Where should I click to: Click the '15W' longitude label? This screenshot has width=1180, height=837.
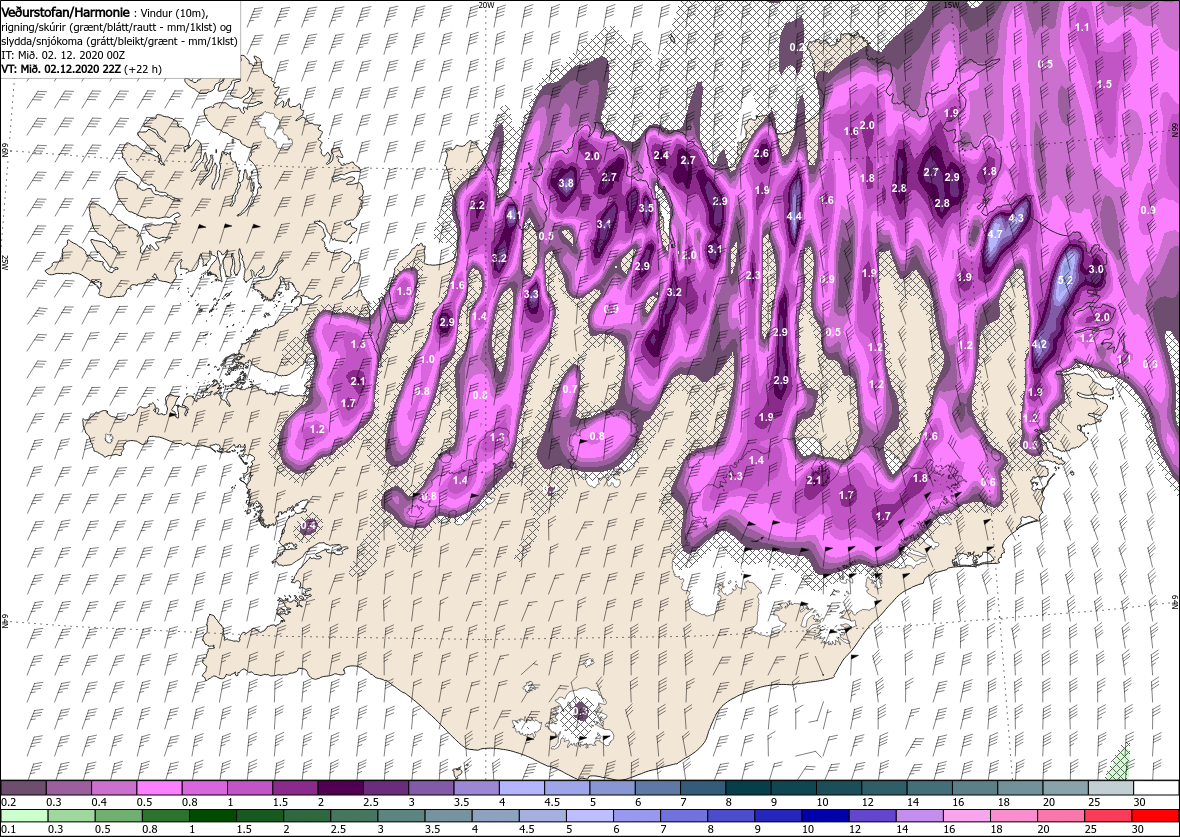tap(951, 5)
